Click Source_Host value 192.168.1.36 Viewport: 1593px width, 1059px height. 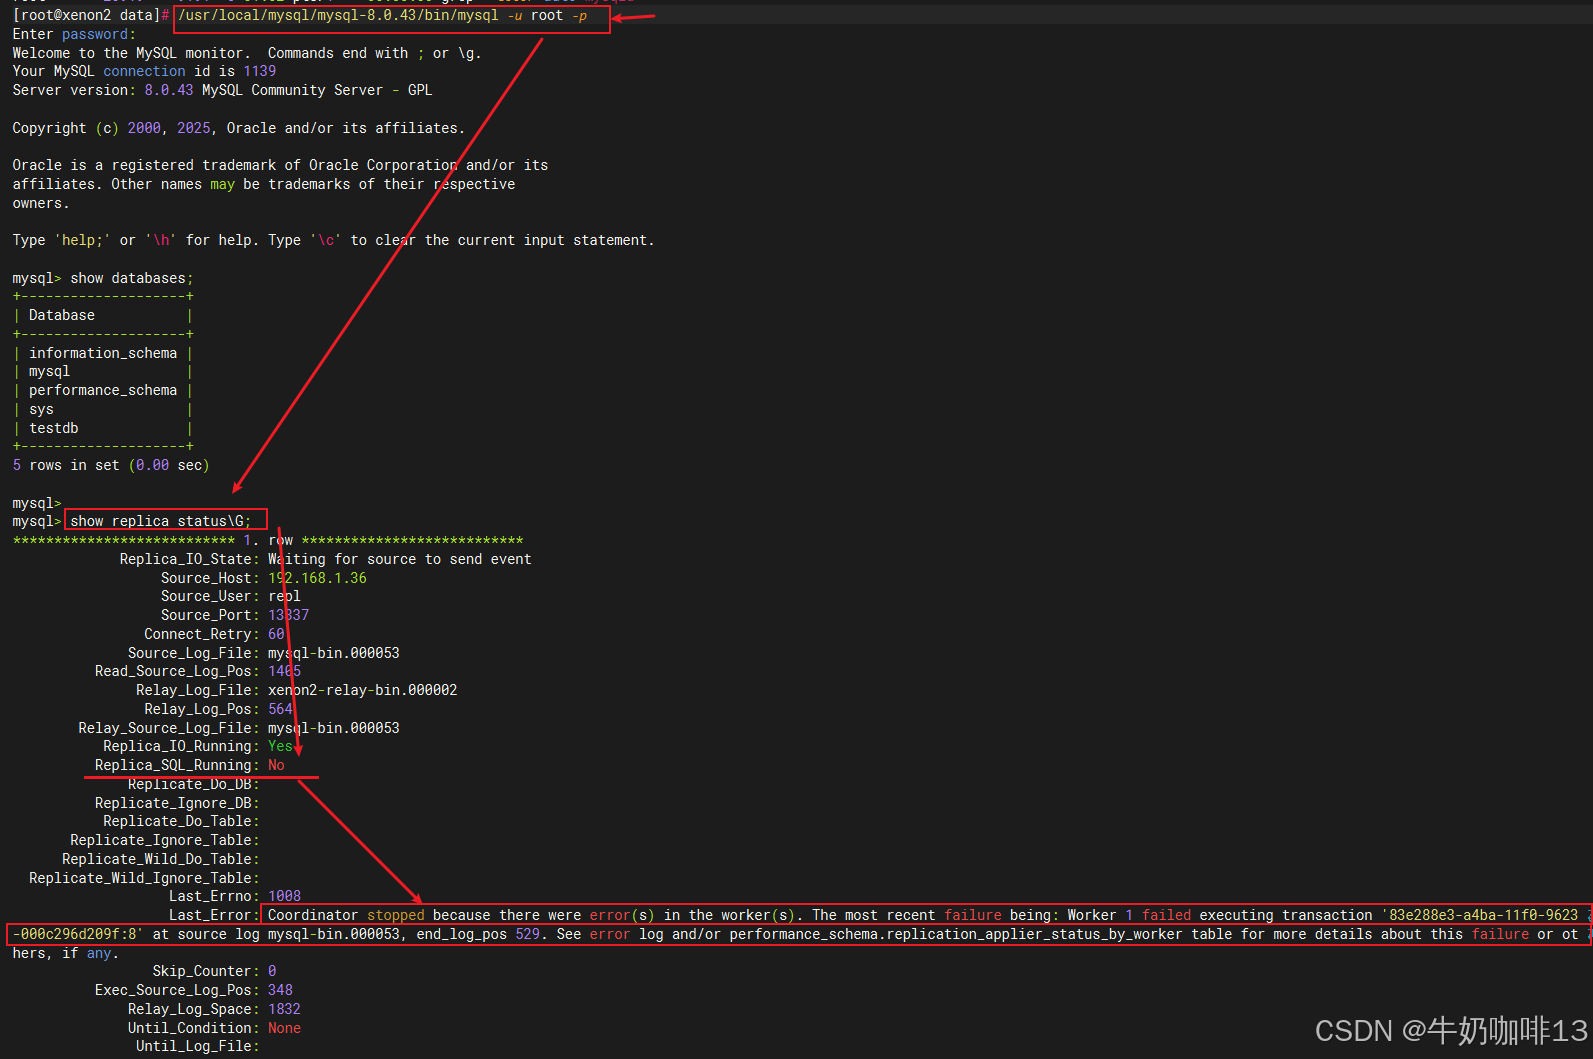[x=317, y=579]
